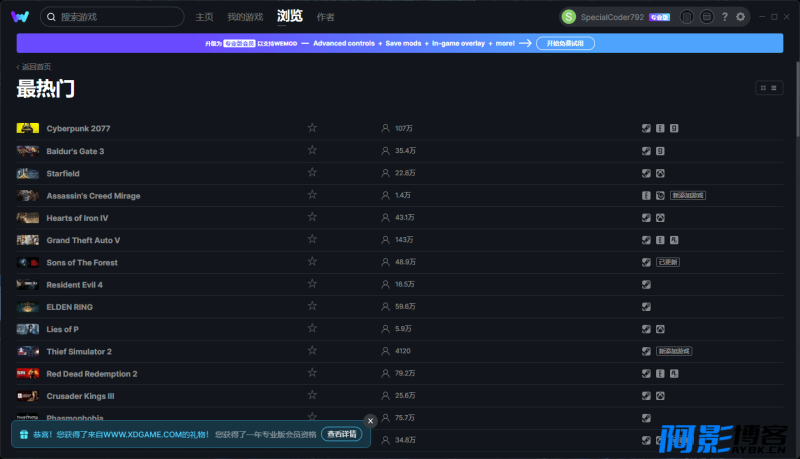The image size is (800, 459).
Task: Click Xbox icon on Lies of P row
Action: [660, 329]
